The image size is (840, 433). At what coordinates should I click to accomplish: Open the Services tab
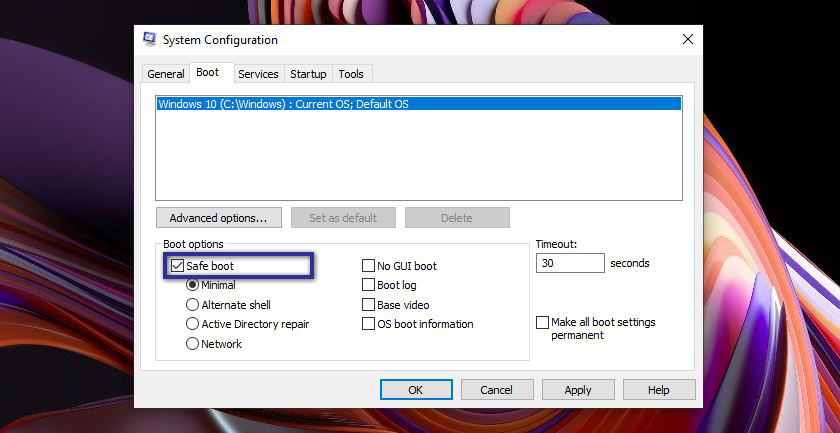(258, 74)
